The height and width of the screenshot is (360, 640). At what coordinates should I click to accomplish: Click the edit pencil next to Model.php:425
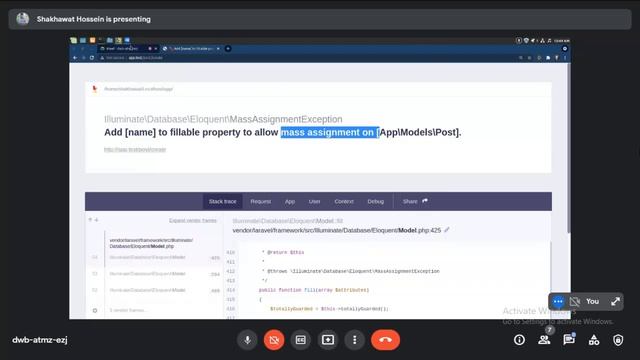(447, 230)
